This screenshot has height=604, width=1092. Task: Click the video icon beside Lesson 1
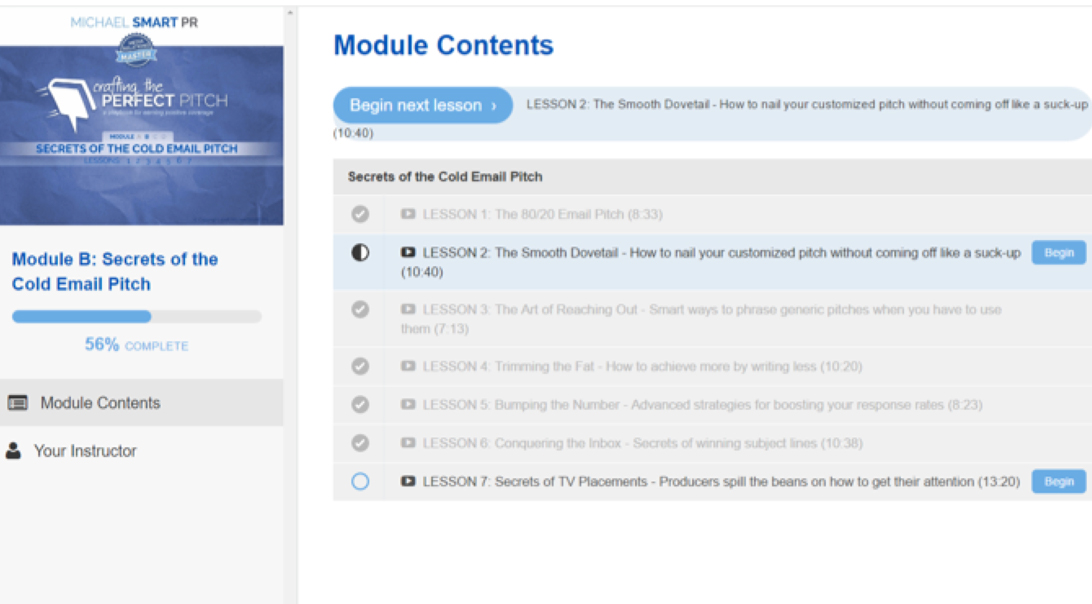click(x=408, y=214)
